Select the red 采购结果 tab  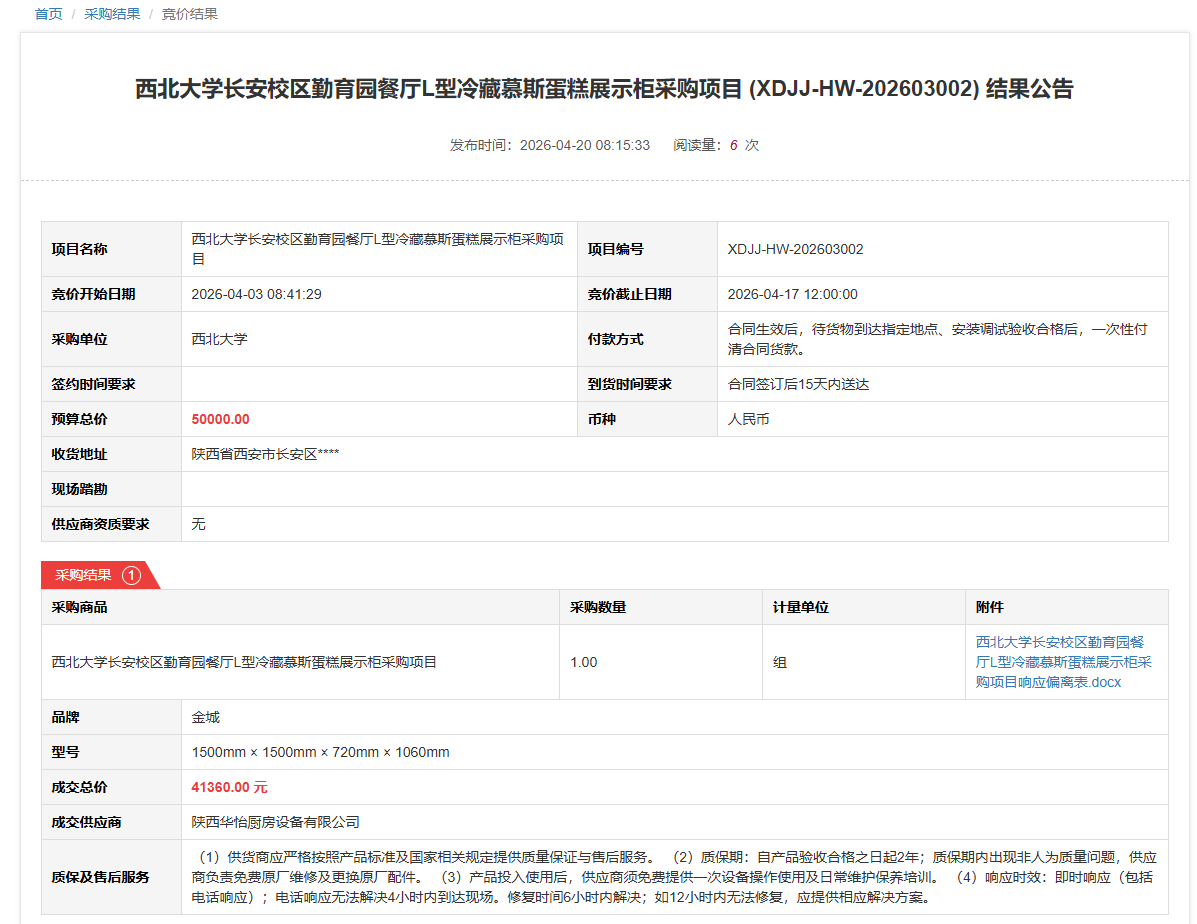click(83, 575)
